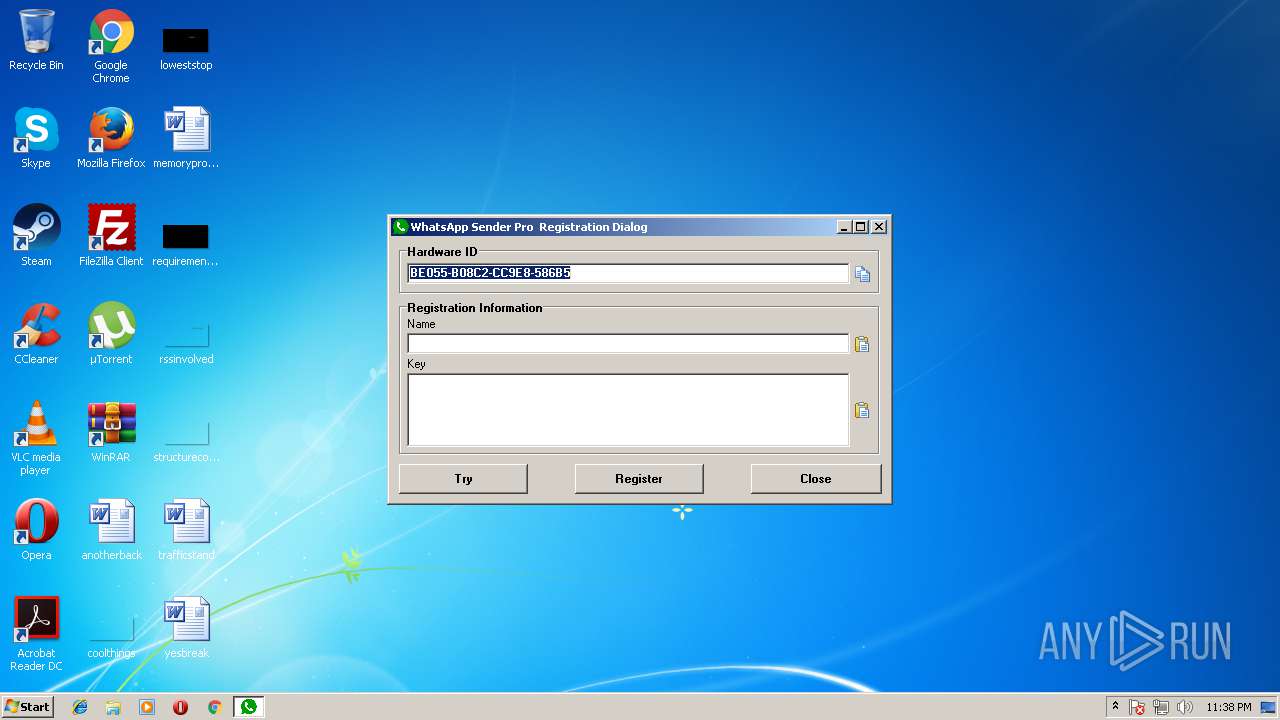Image resolution: width=1280 pixels, height=720 pixels.
Task: Select Google Chrome desktop shortcut
Action: [x=111, y=47]
